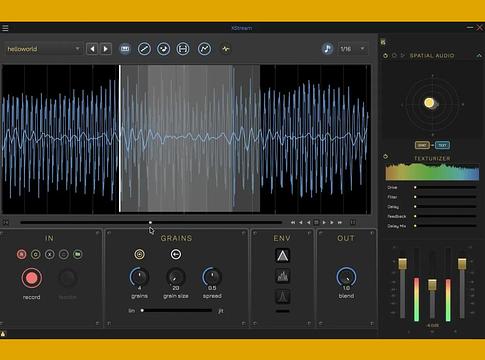Click the leftmost gold mixer fader
Screen dimensions: 485x360
pos(403,263)
